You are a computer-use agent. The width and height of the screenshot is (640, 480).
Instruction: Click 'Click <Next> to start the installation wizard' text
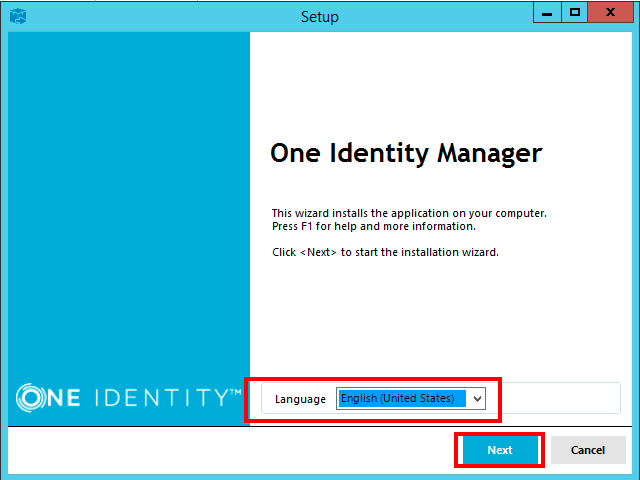385,252
